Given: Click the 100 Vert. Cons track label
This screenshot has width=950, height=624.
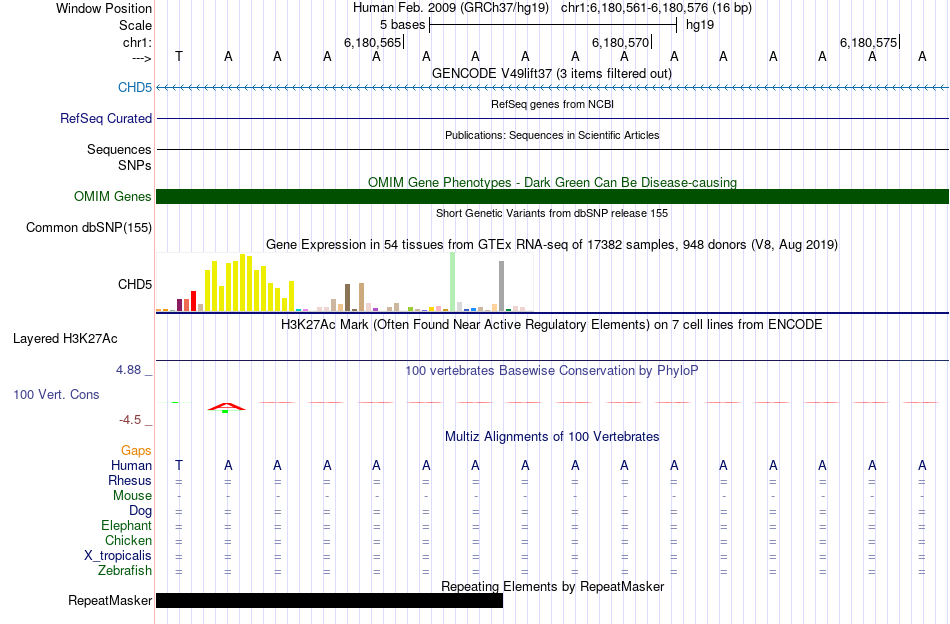Looking at the screenshot, I should (x=56, y=394).
